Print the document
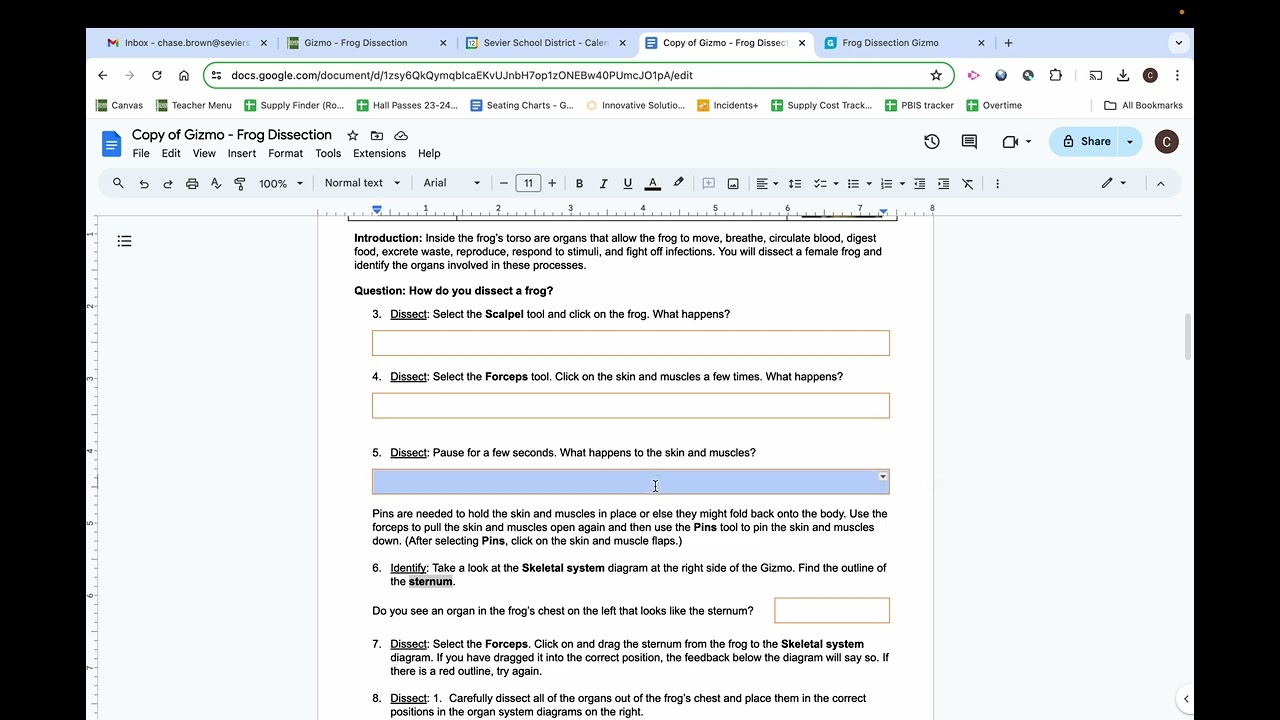The image size is (1280, 720). click(192, 183)
